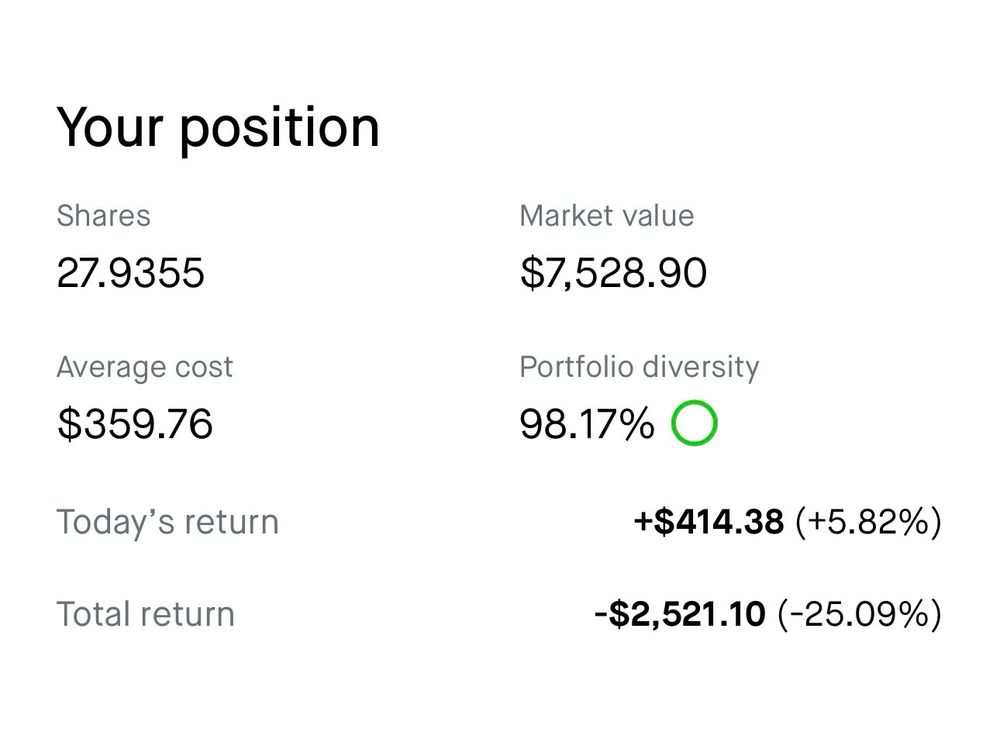Select the Shares label
Image resolution: width=1000 pixels, height=743 pixels.
coord(103,216)
